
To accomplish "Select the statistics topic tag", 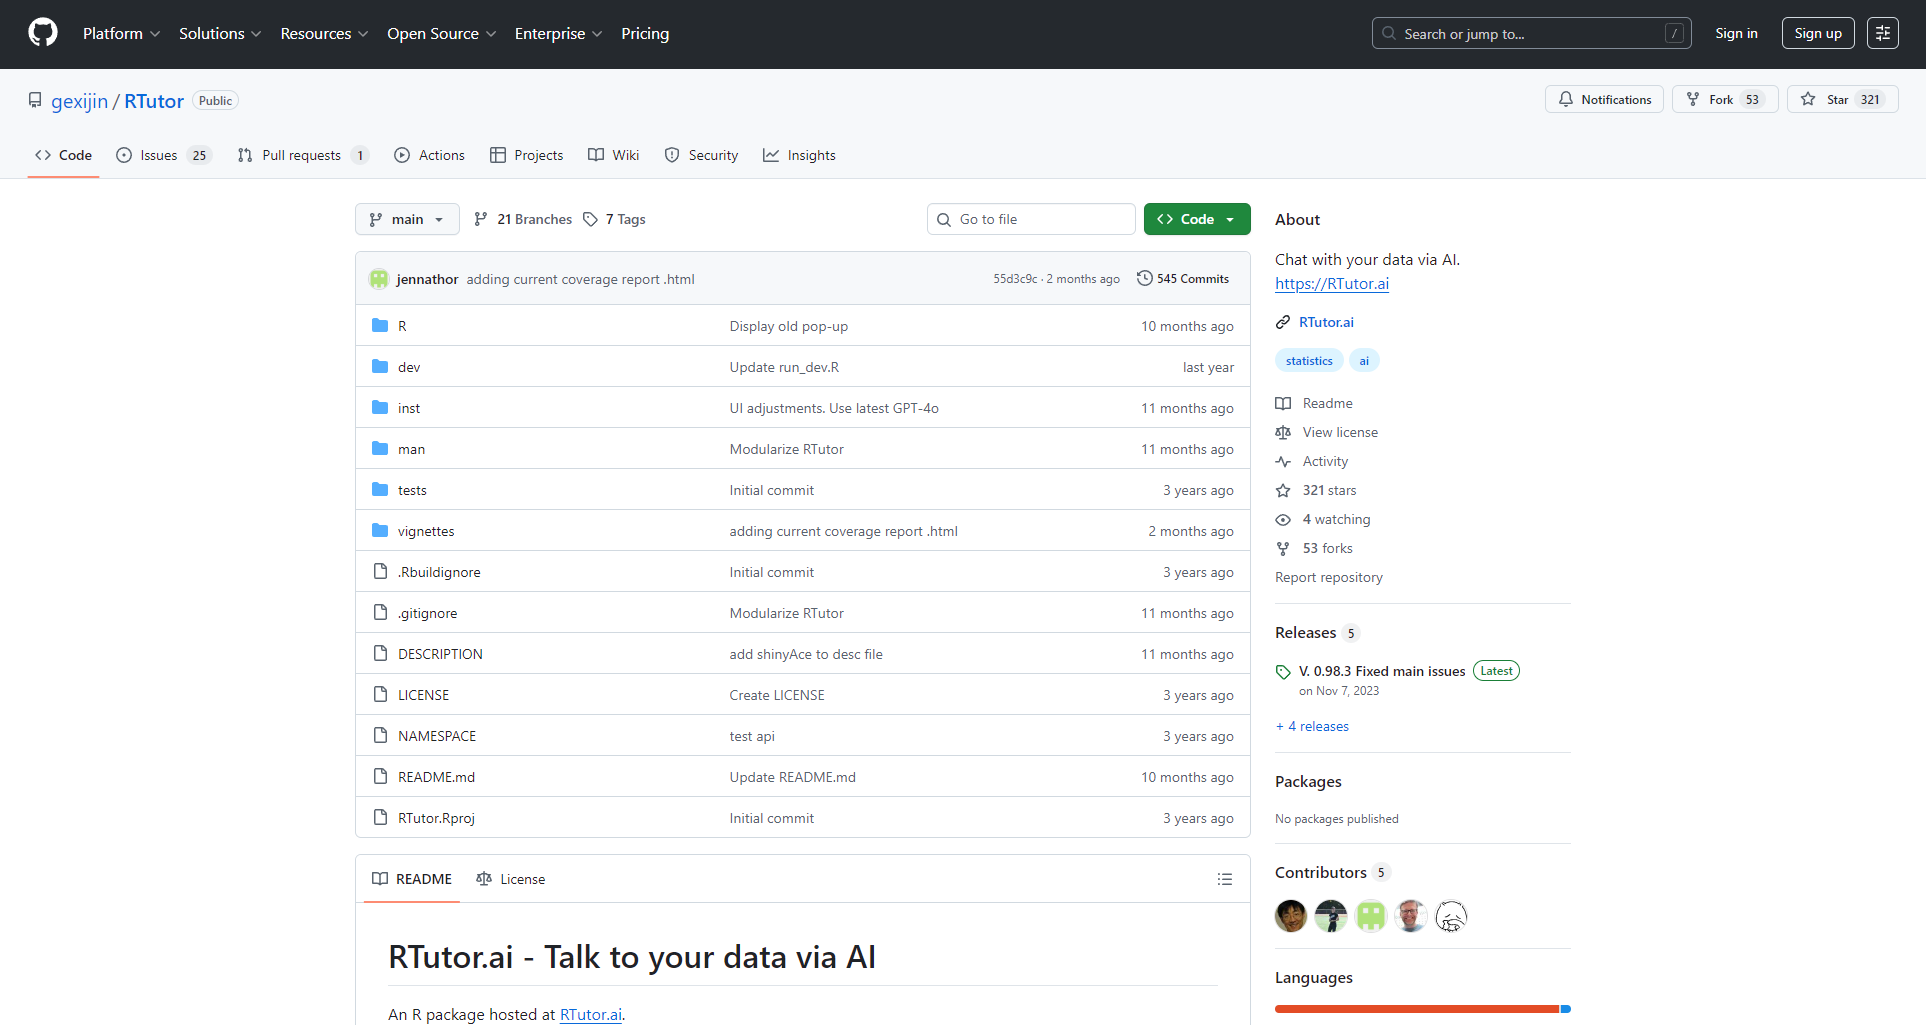I will (1308, 361).
